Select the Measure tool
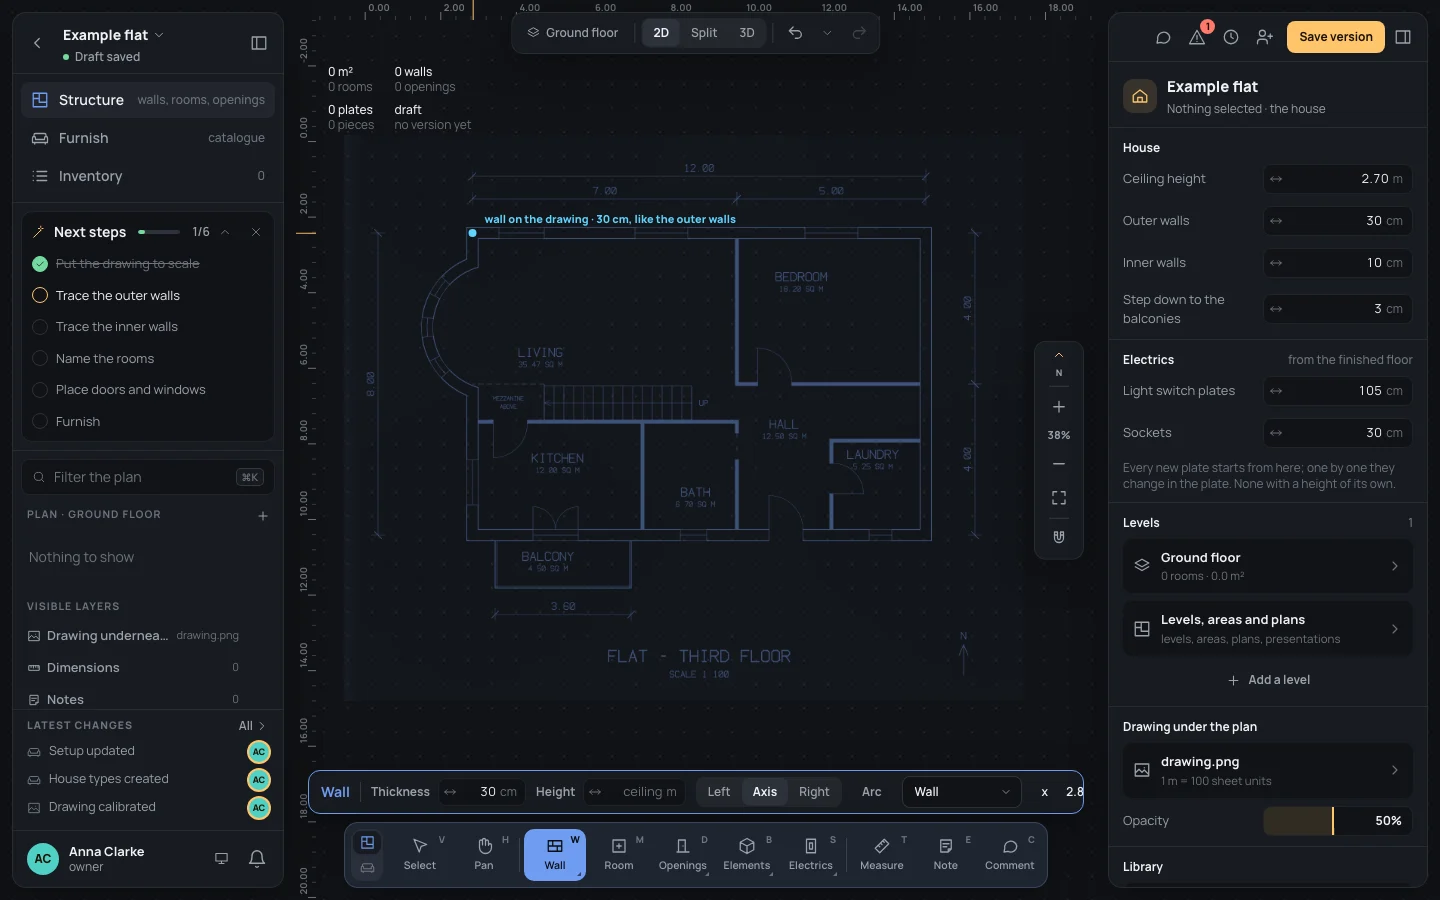This screenshot has width=1440, height=900. click(882, 855)
